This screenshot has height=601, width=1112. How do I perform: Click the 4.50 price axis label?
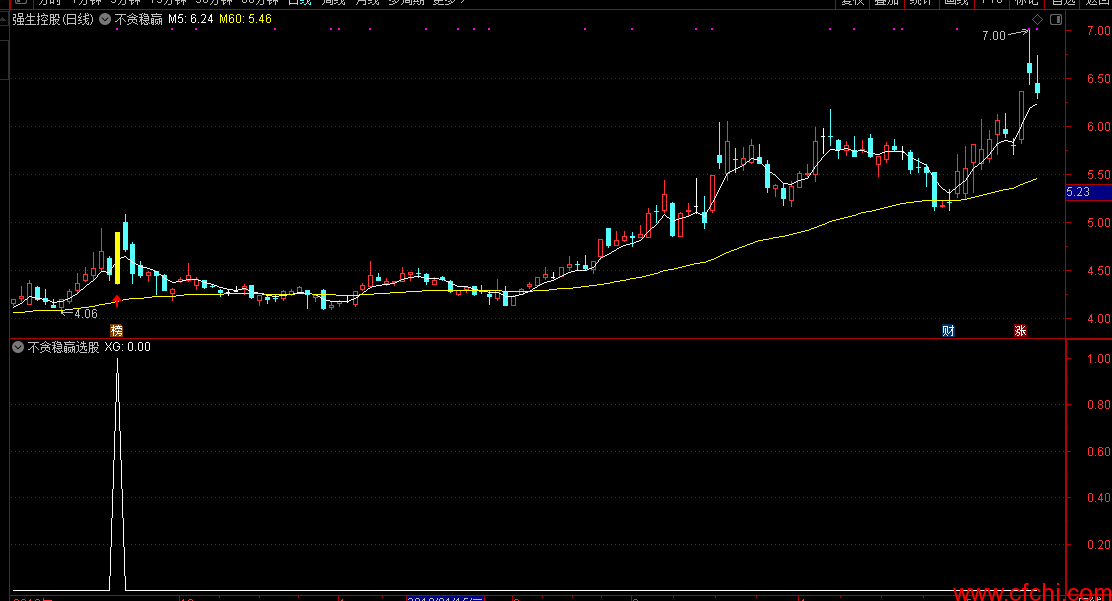(1099, 271)
